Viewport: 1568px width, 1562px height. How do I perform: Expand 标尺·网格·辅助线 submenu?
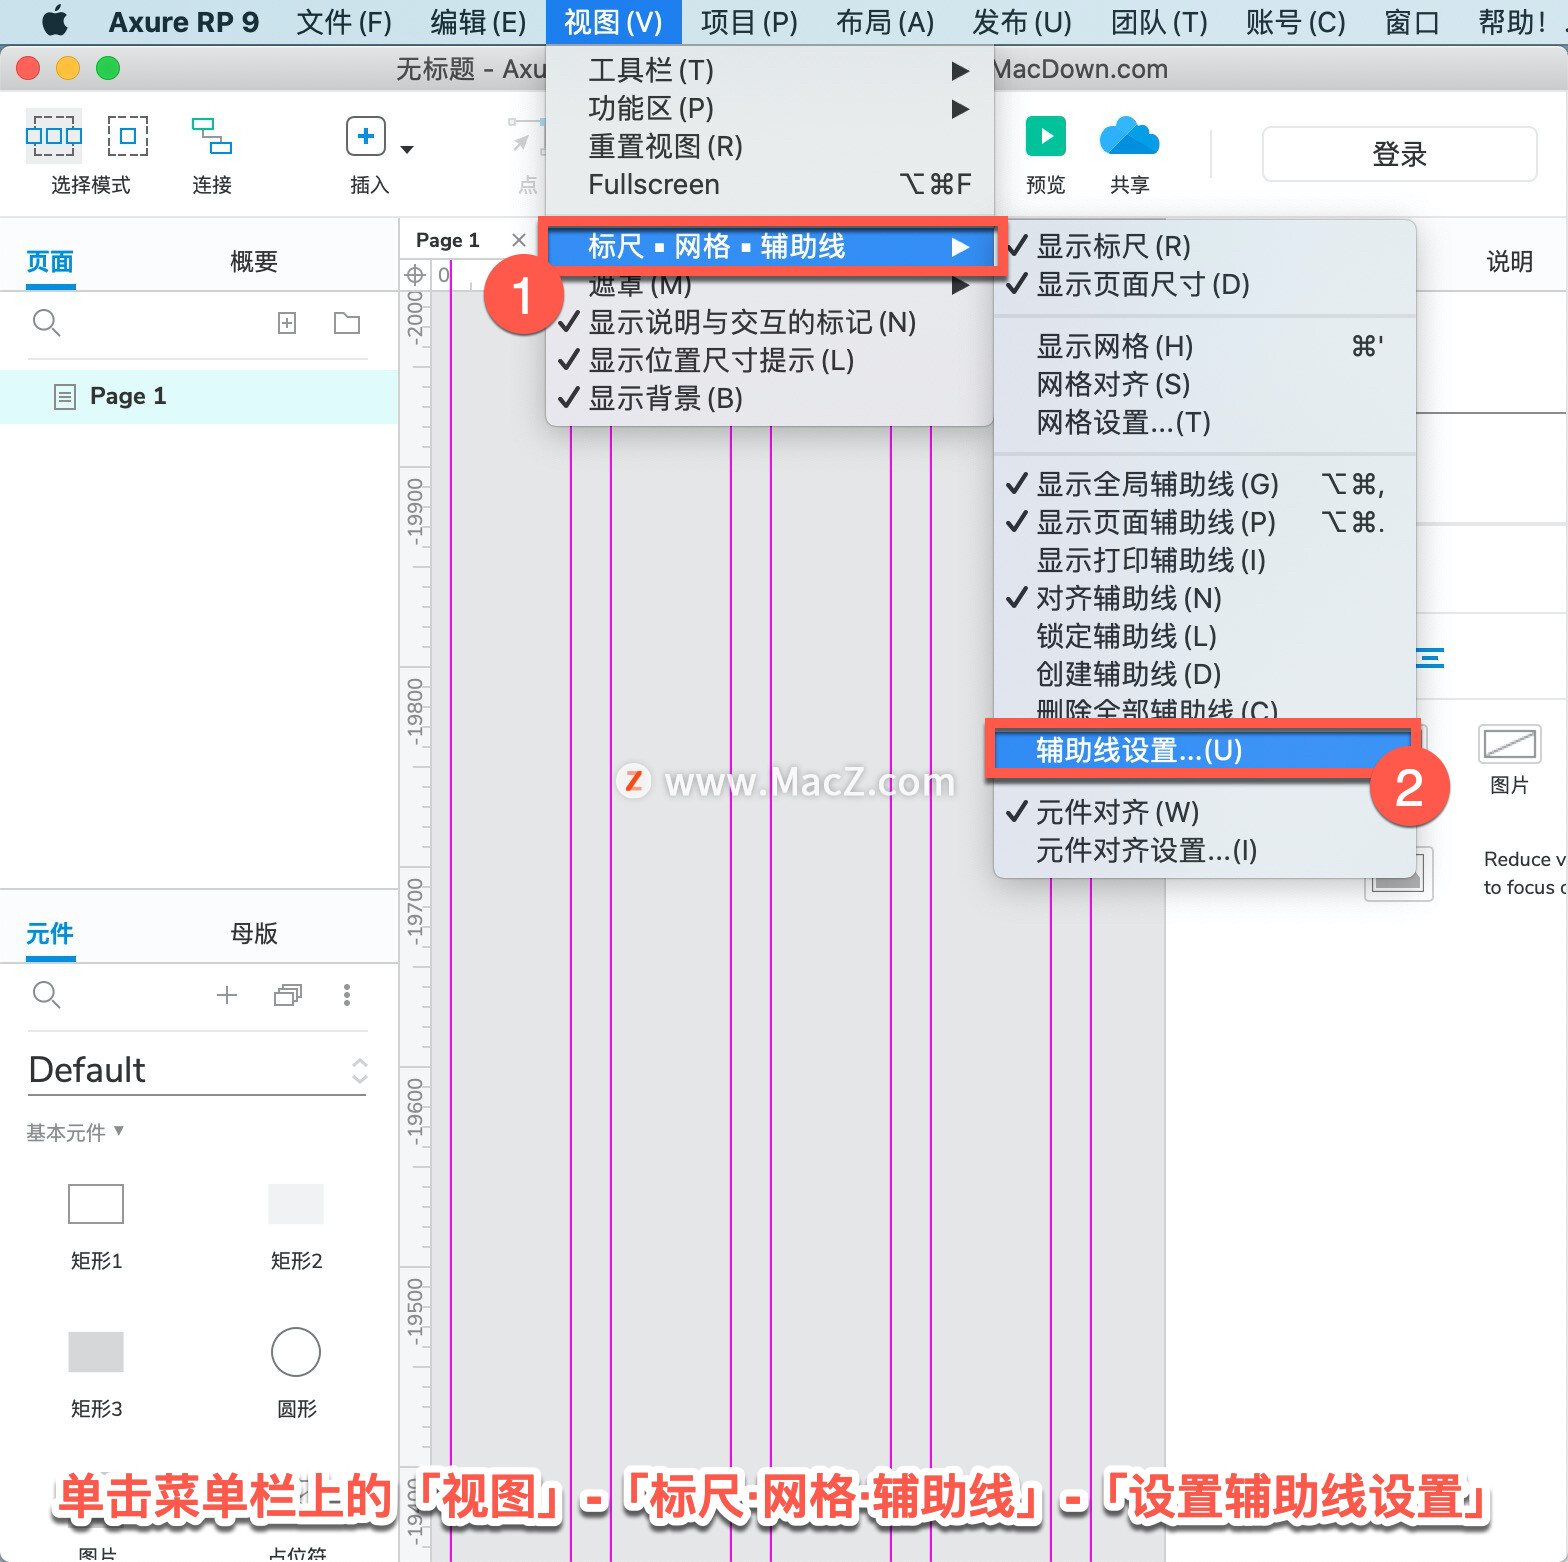point(769,246)
